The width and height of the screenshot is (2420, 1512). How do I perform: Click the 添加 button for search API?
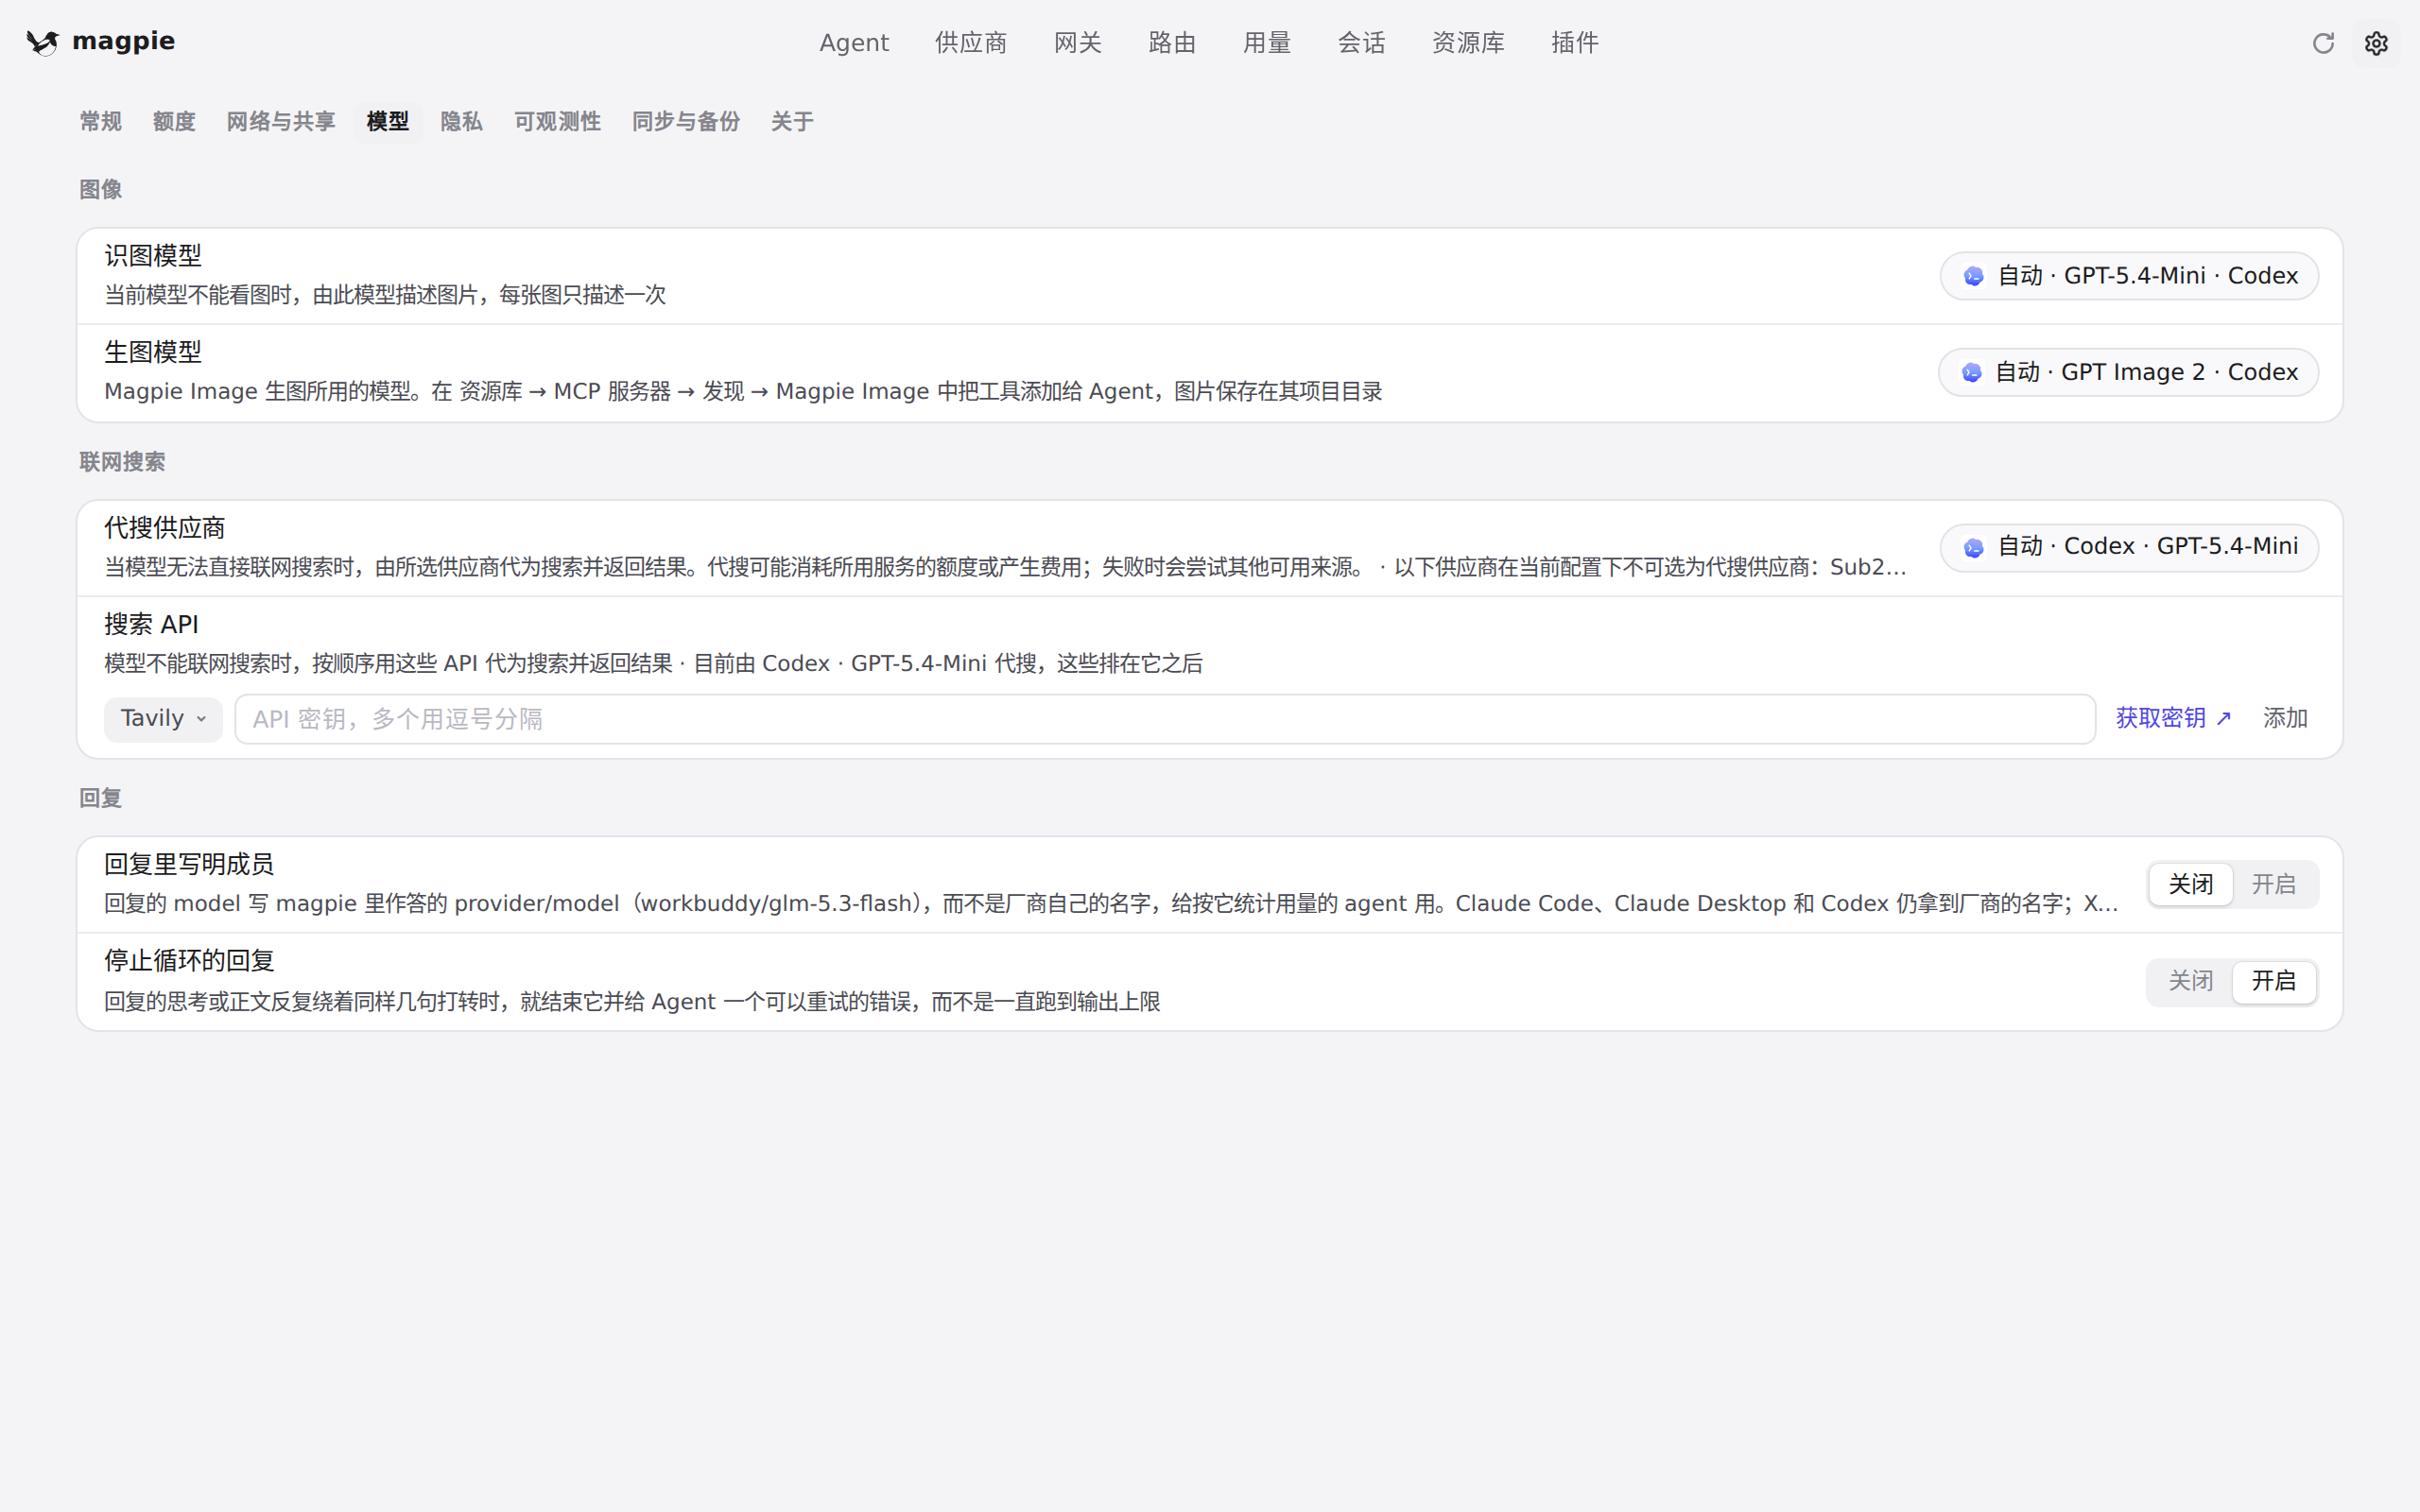point(2285,719)
